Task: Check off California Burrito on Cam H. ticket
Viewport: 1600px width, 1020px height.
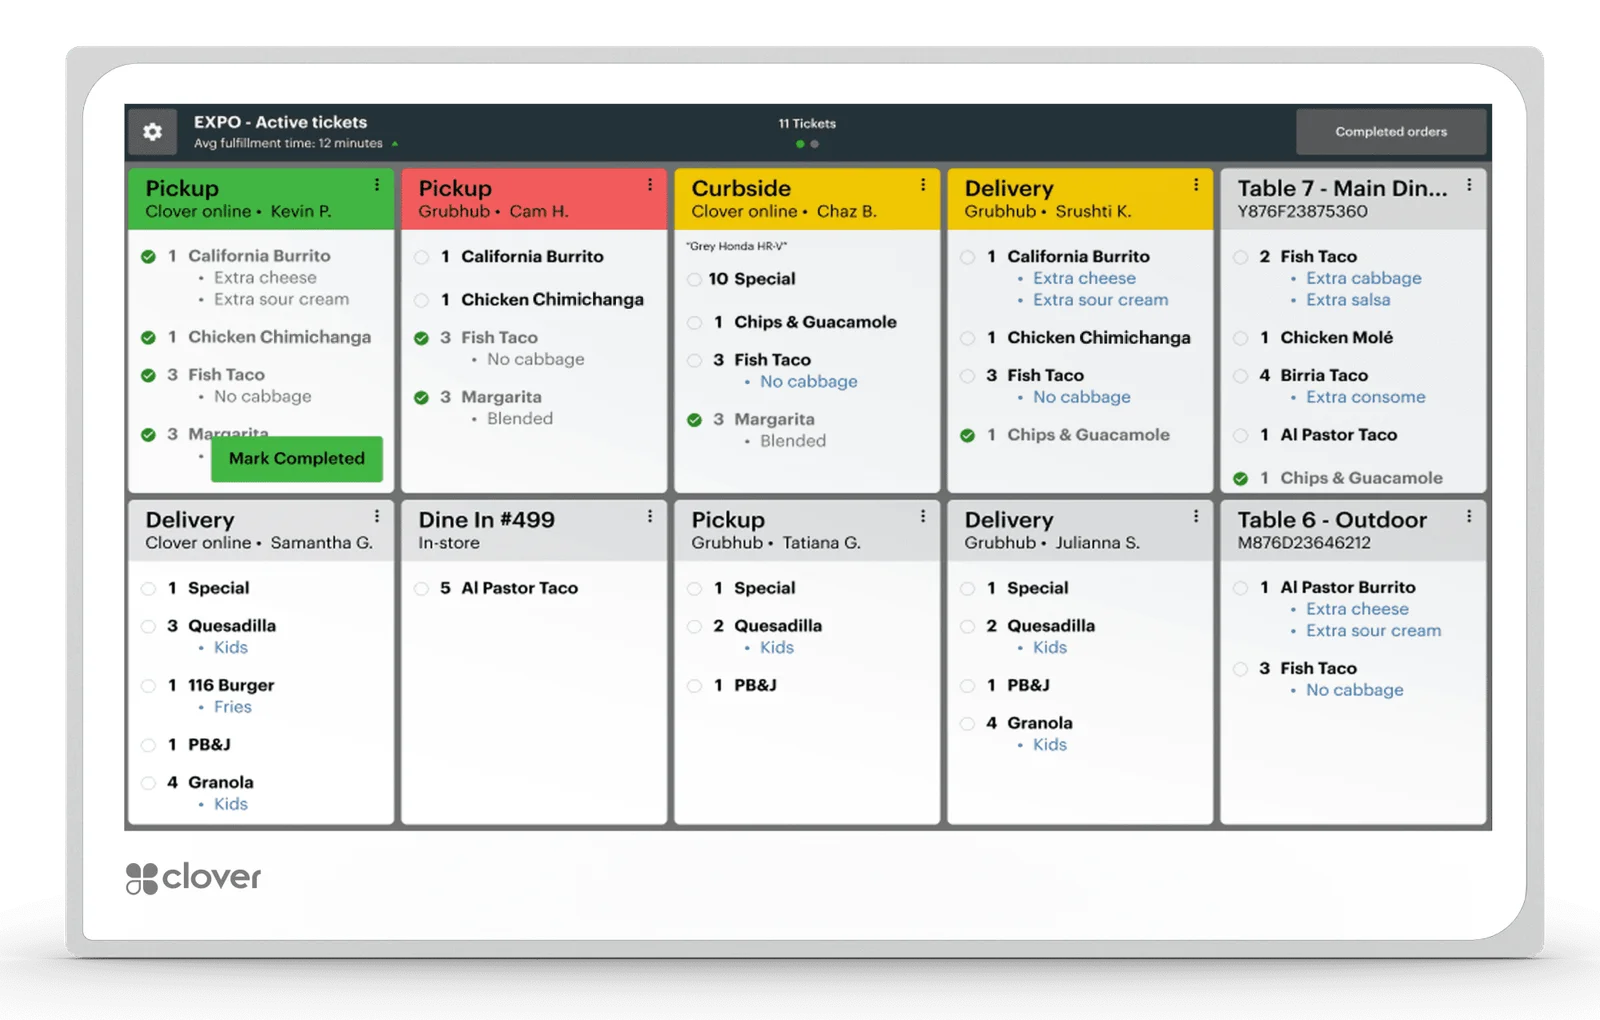Action: coord(422,257)
